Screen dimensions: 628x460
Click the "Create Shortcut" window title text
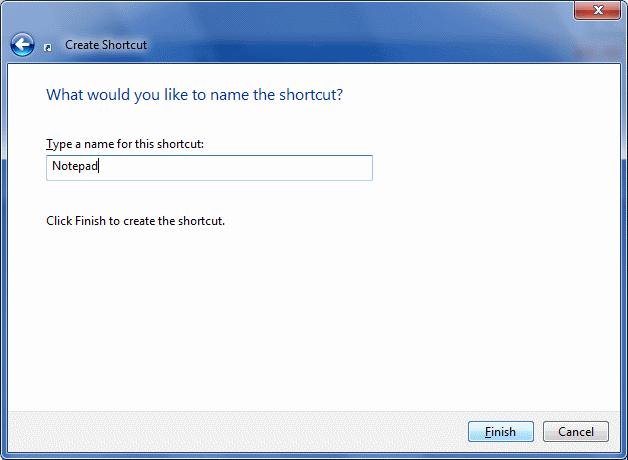(106, 45)
